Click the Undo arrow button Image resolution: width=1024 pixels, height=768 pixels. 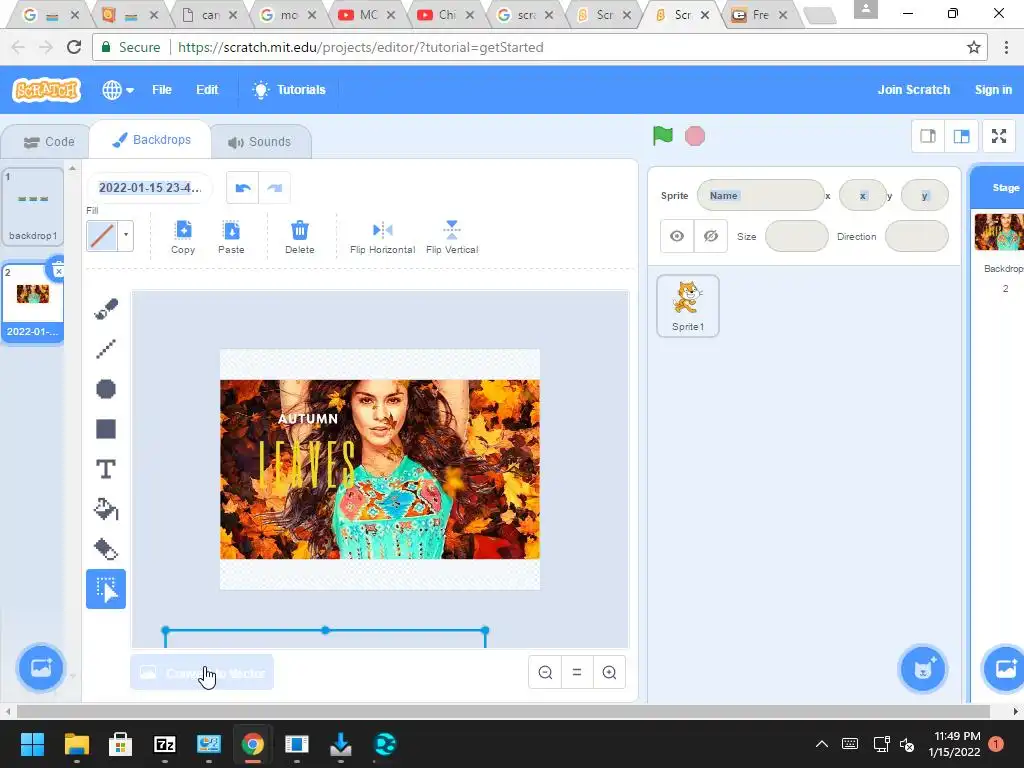pyautogui.click(x=242, y=188)
